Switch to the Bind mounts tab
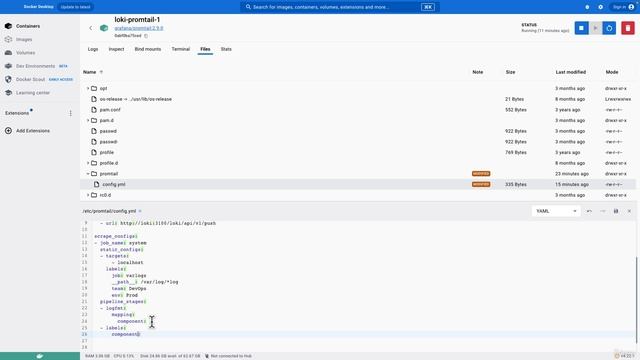 [148, 49]
